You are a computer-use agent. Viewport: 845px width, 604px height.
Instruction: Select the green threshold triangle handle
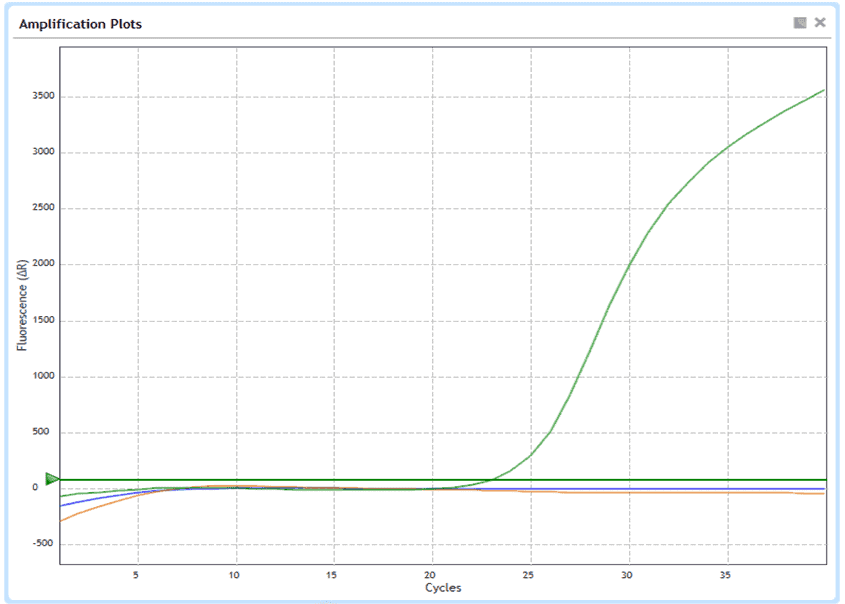tap(52, 480)
